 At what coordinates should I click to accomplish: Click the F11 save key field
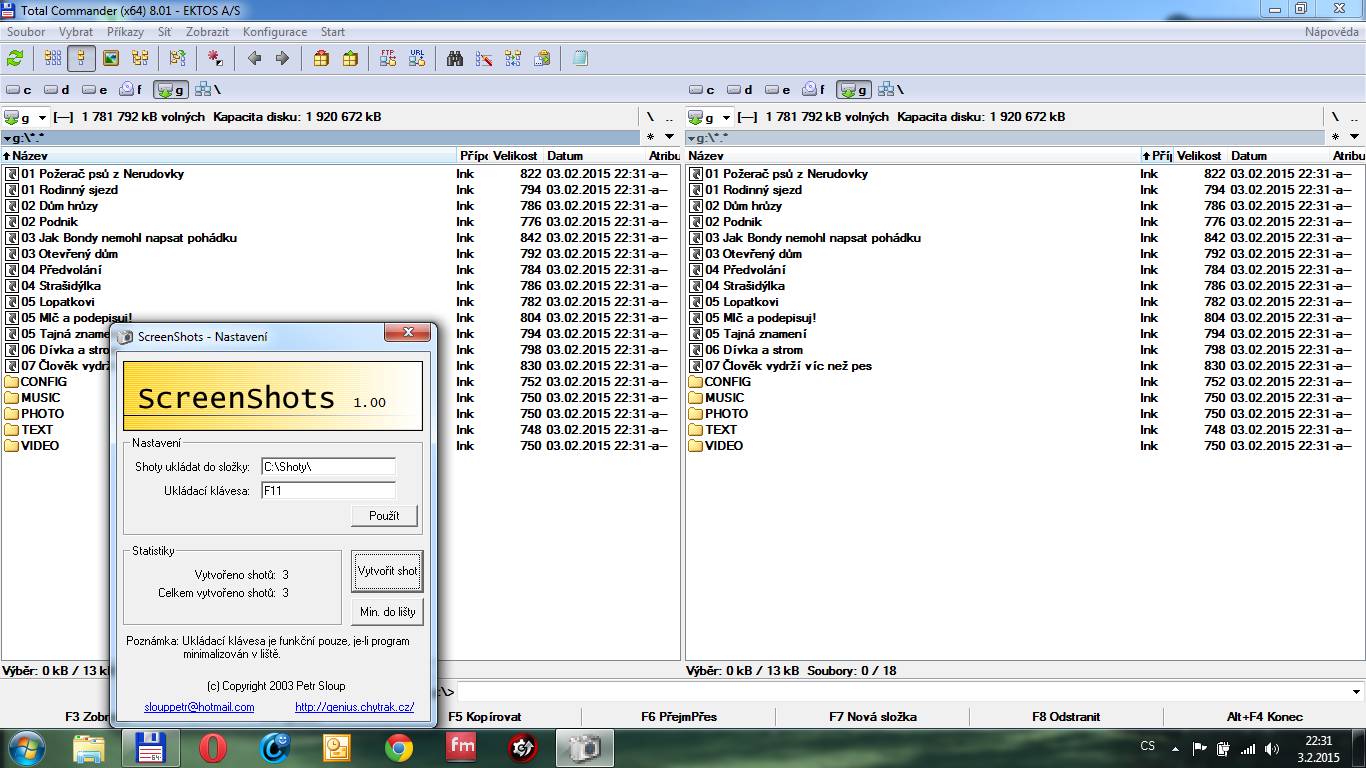pyautogui.click(x=328, y=491)
